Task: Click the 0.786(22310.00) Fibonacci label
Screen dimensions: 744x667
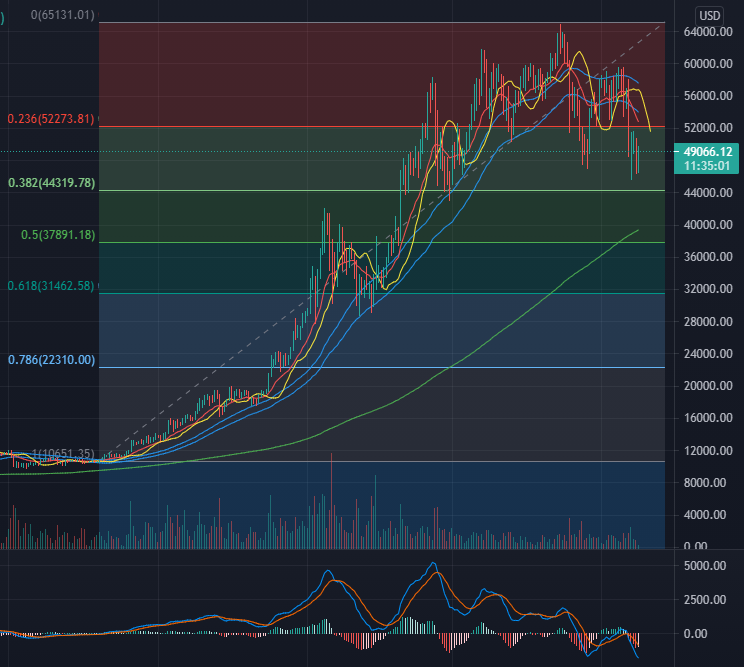Action: 51,360
